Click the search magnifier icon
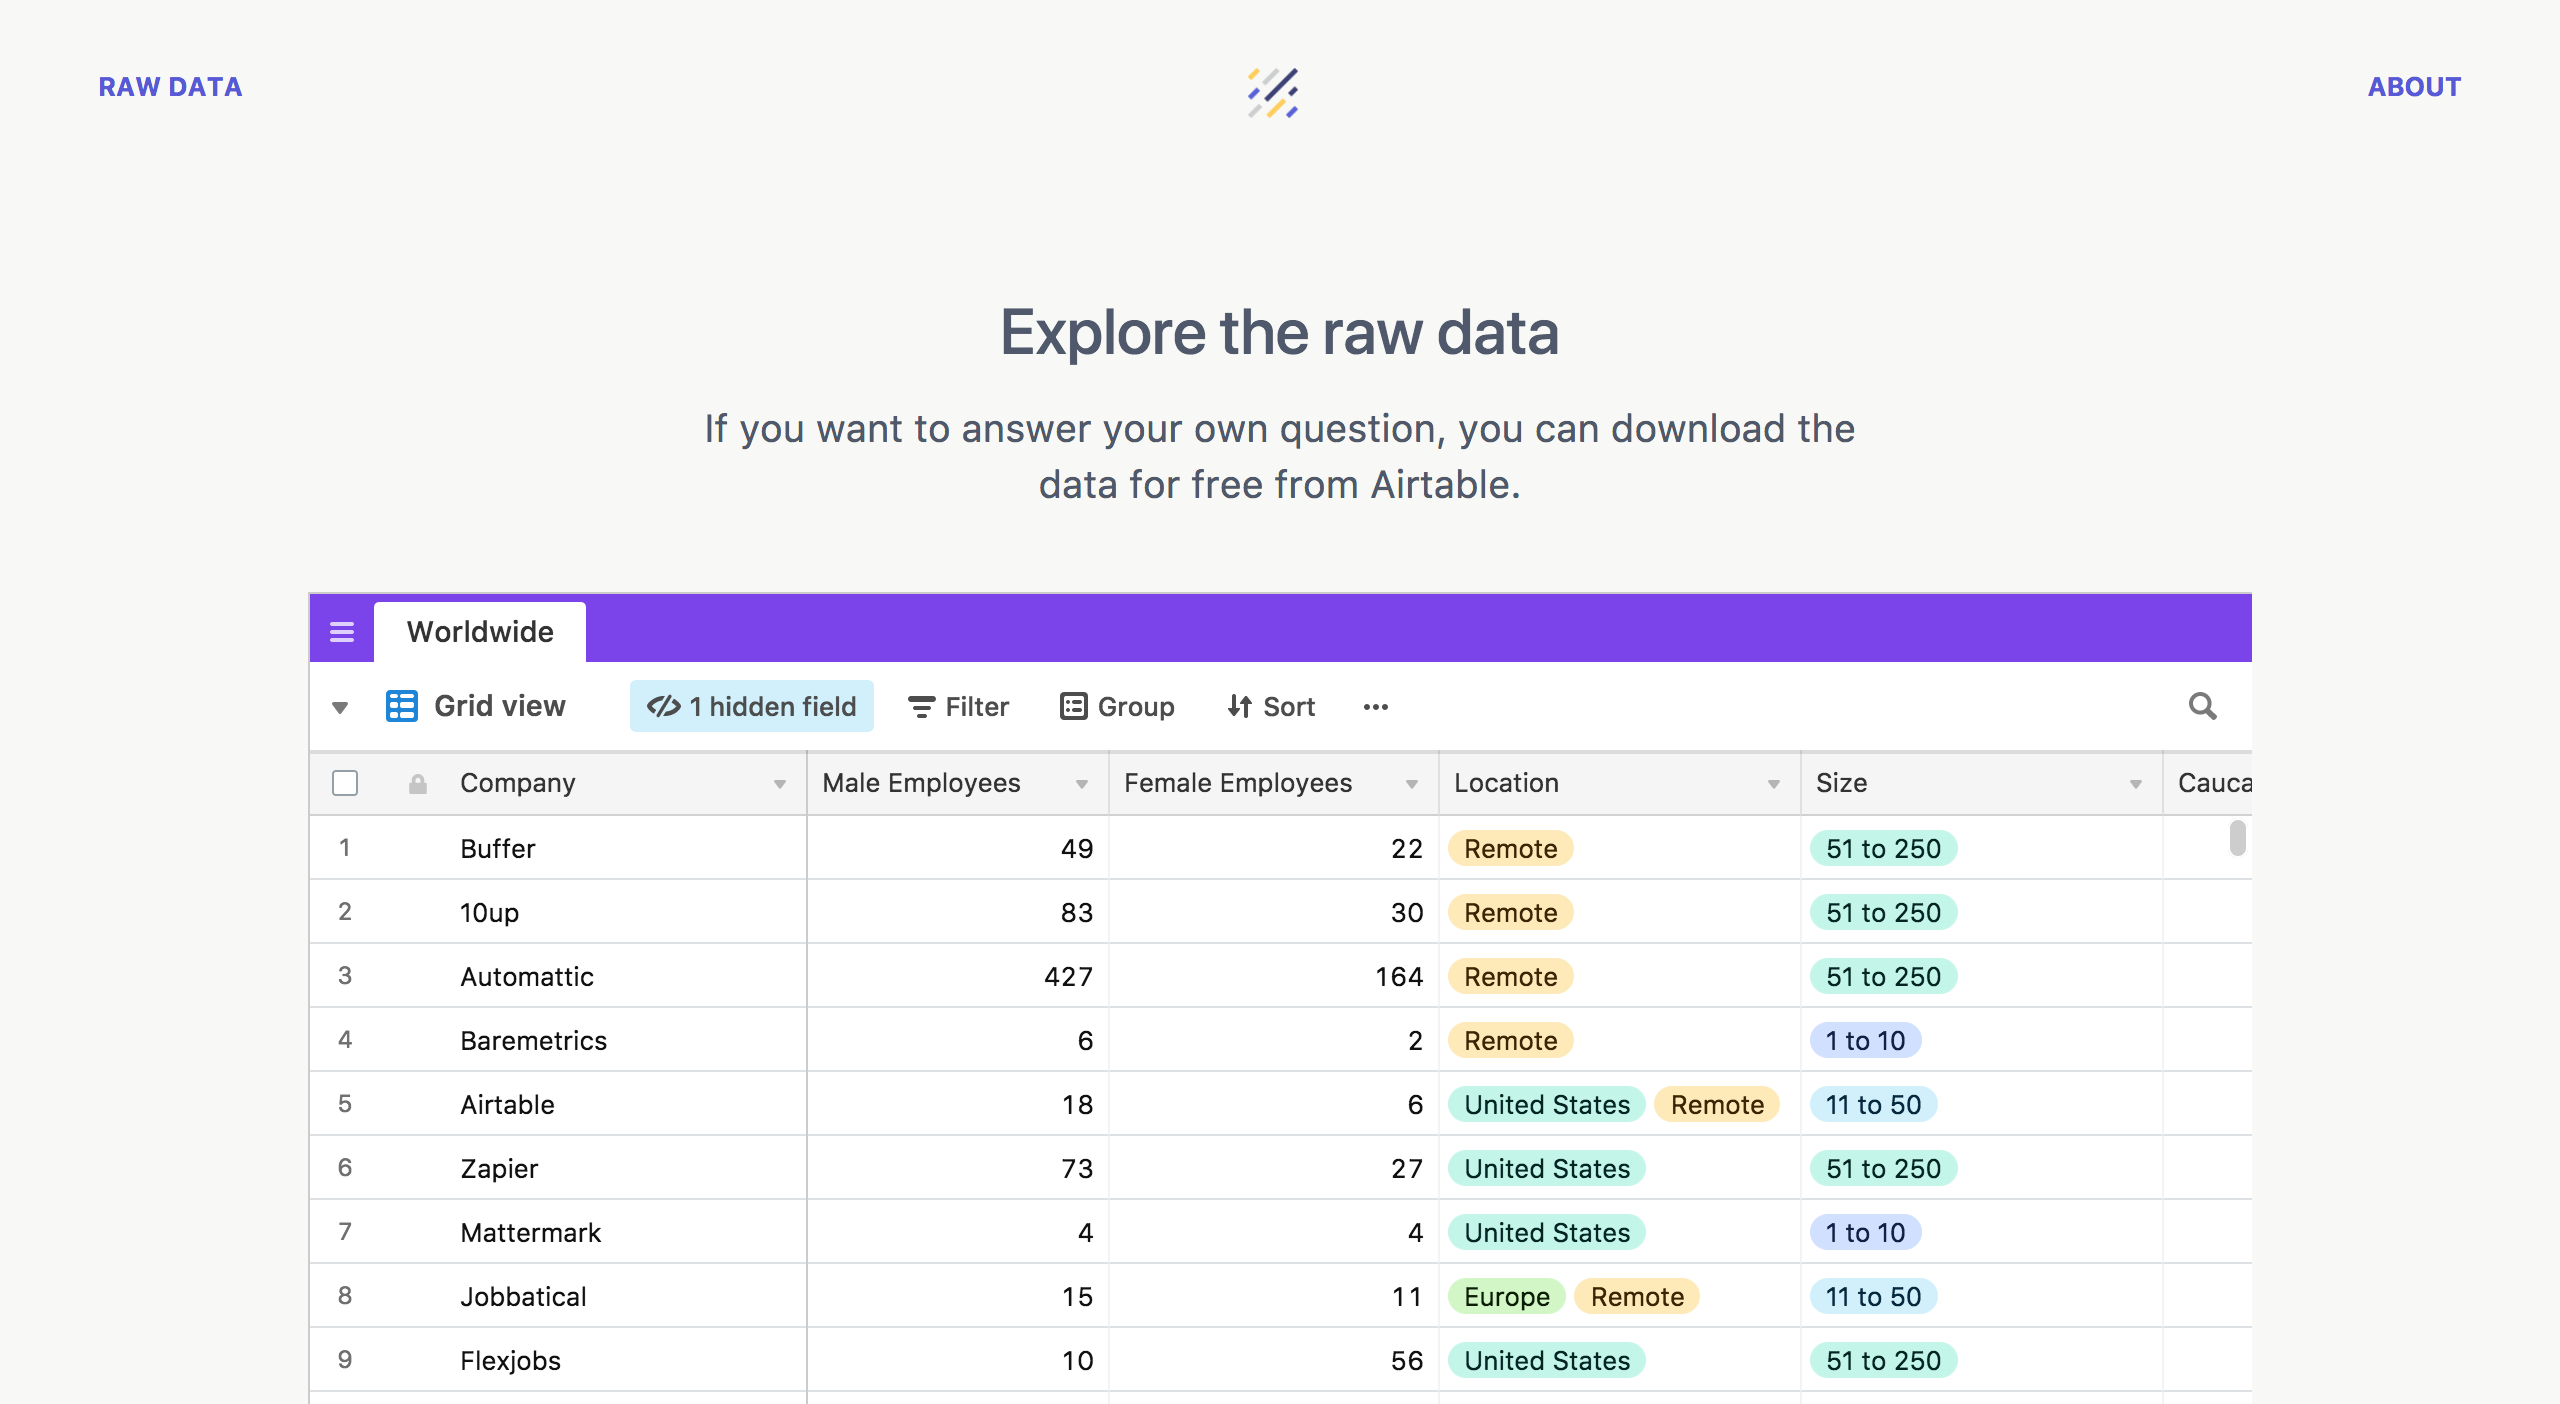 pyautogui.click(x=2202, y=706)
